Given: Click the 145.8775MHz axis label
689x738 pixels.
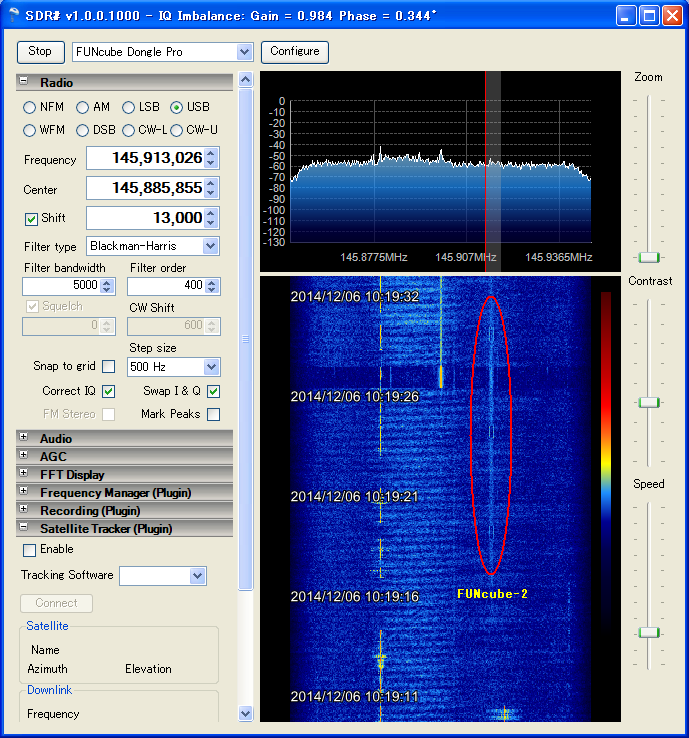Looking at the screenshot, I should [x=374, y=257].
